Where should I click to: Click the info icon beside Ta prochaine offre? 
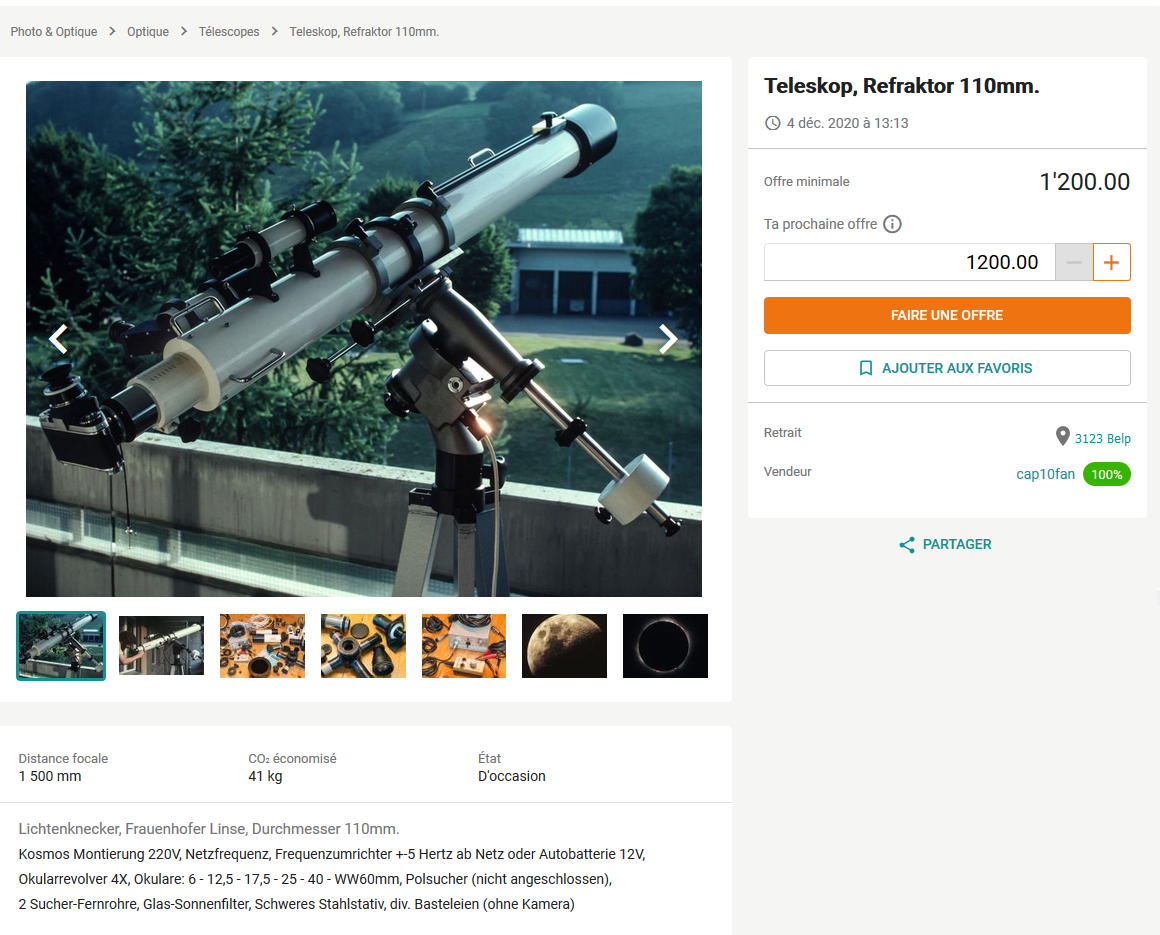point(892,224)
